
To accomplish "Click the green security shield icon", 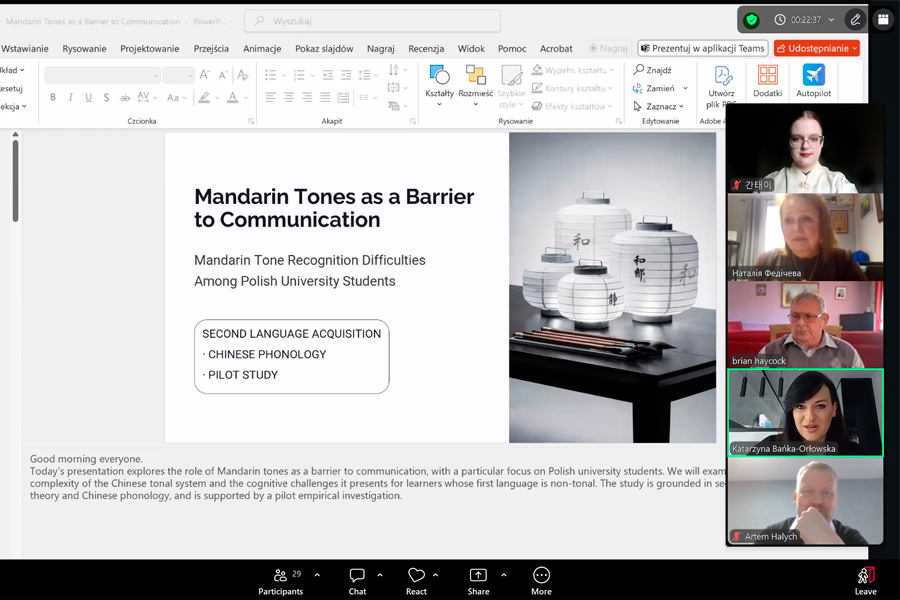I will pos(752,20).
